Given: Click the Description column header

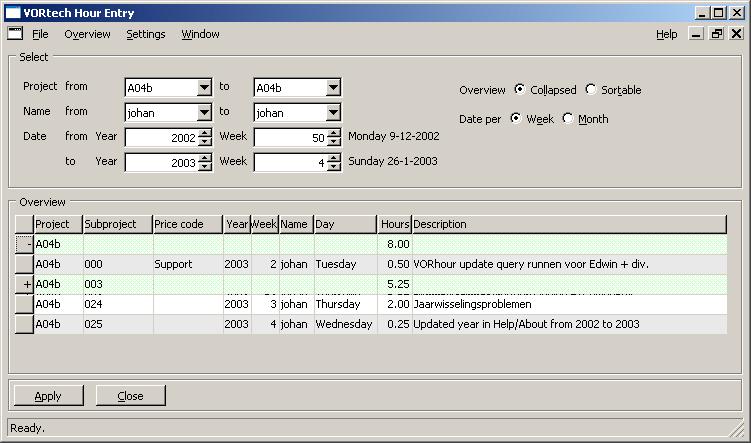Looking at the screenshot, I should [x=569, y=224].
